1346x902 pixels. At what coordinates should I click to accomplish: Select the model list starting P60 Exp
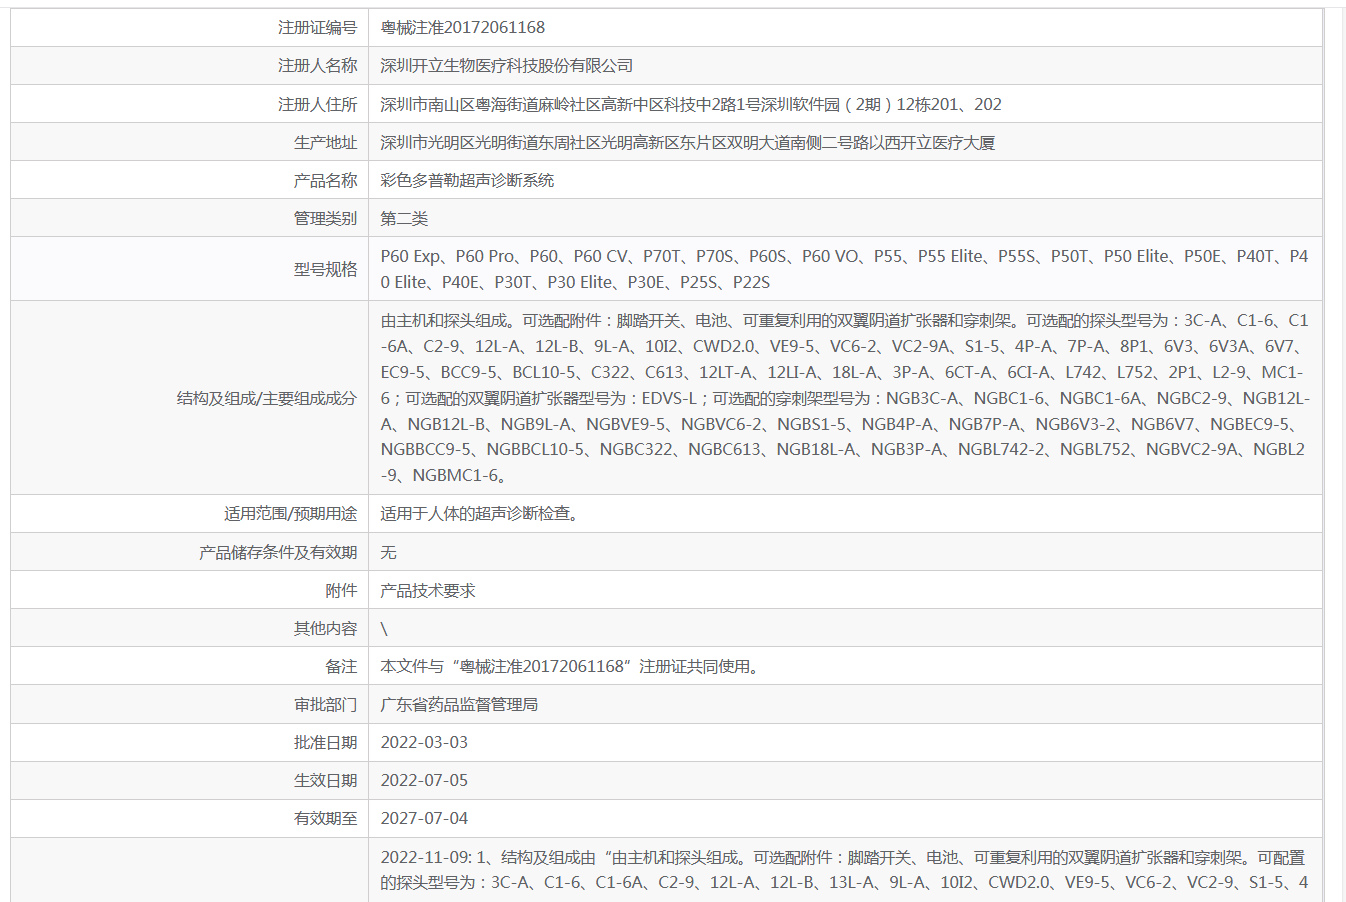coord(844,269)
